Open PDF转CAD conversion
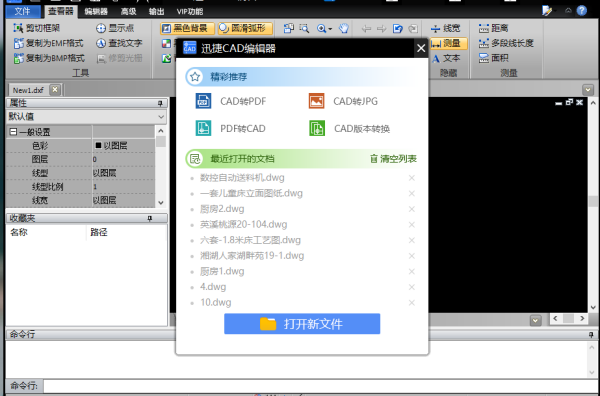600x396 pixels. tap(230, 129)
